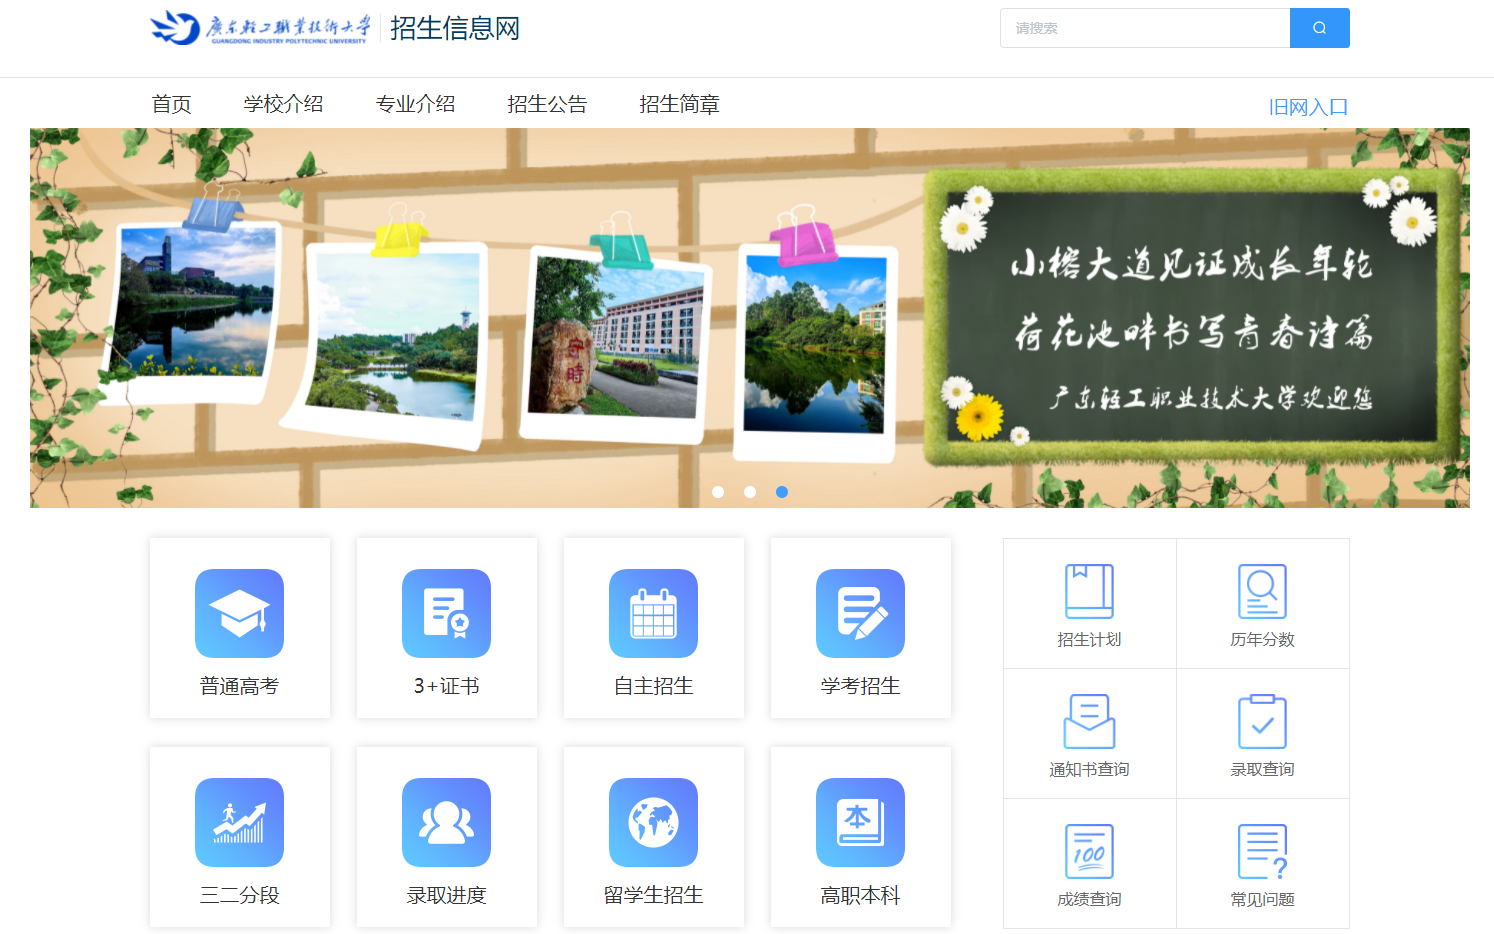Screen dimensions: 1494x934
Task: Select the 3+证书 certificate admissions icon
Action: [446, 628]
